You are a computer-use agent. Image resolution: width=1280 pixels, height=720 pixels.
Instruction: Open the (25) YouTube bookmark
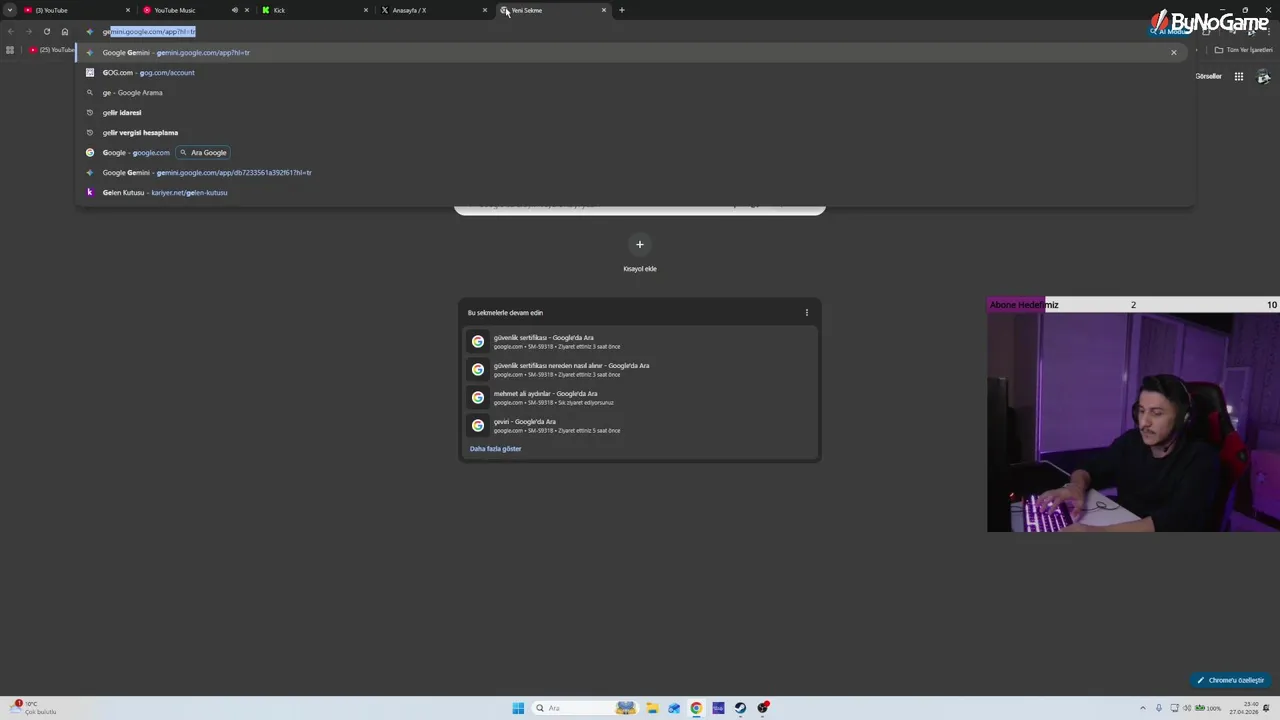52,50
